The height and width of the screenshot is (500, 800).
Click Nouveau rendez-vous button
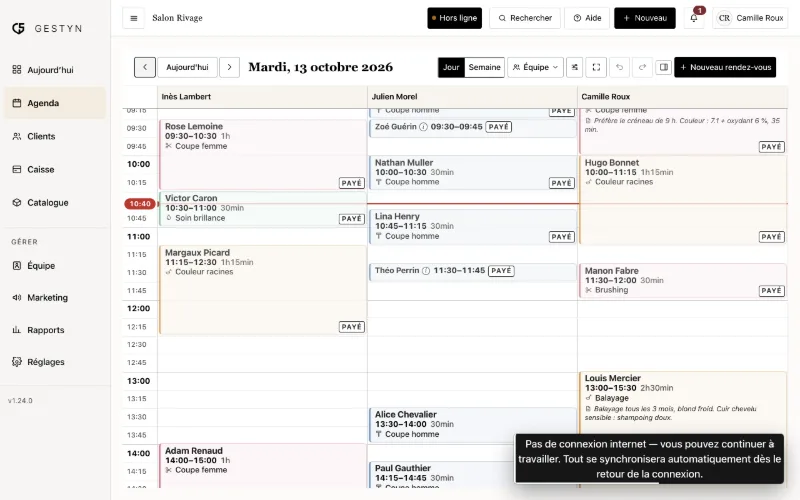(725, 67)
